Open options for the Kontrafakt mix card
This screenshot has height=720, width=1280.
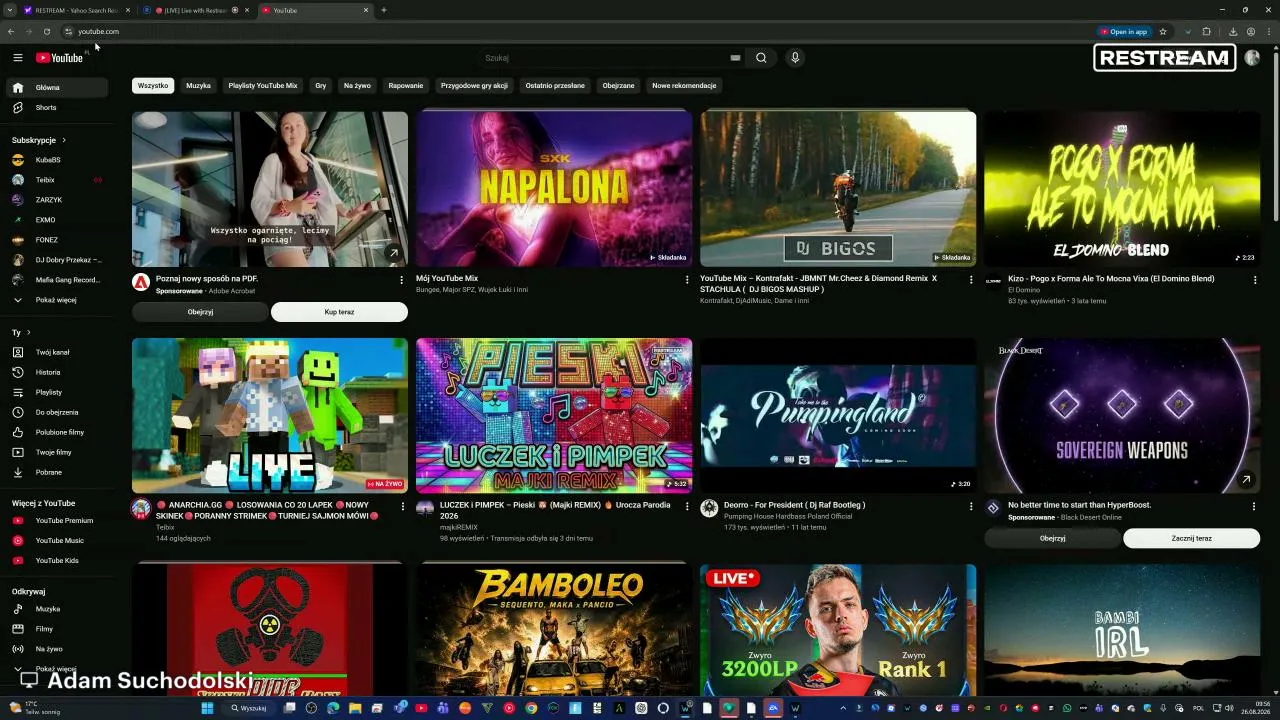click(x=971, y=280)
